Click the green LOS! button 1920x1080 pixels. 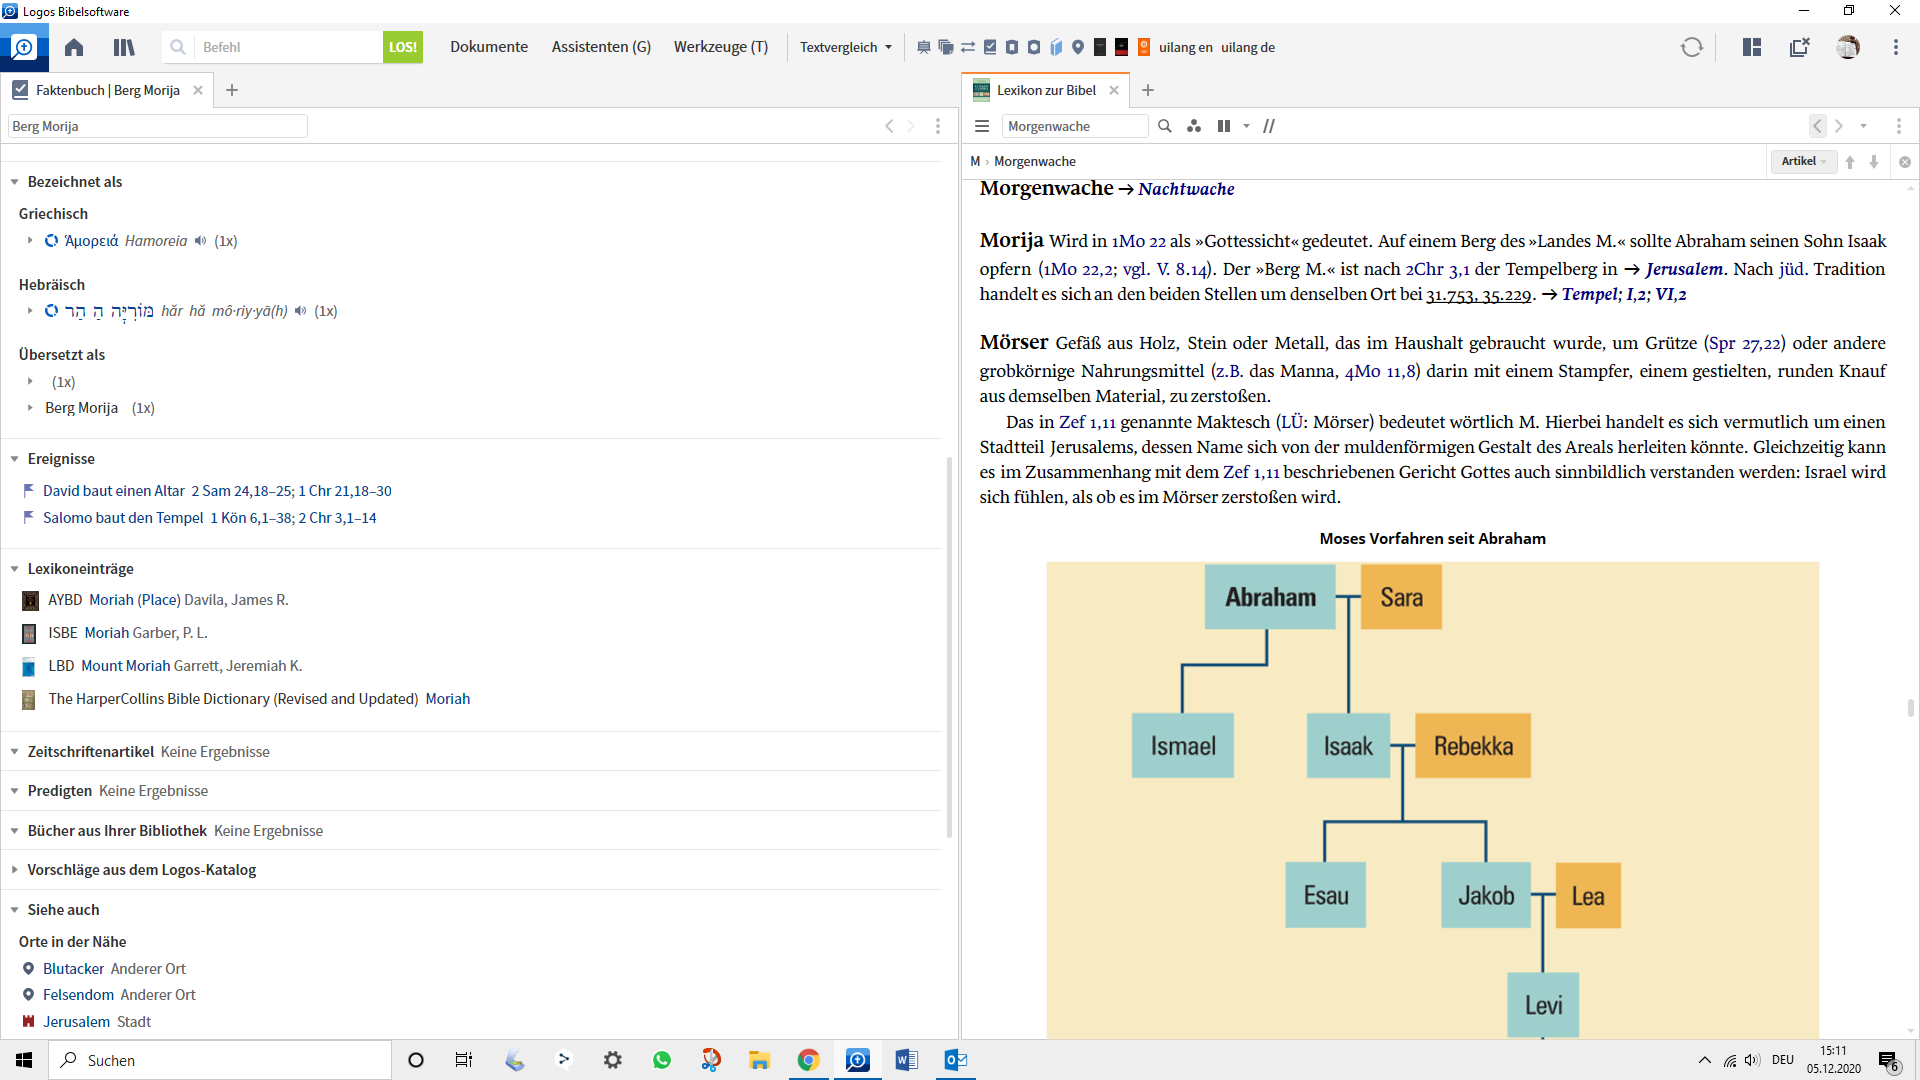coord(402,47)
